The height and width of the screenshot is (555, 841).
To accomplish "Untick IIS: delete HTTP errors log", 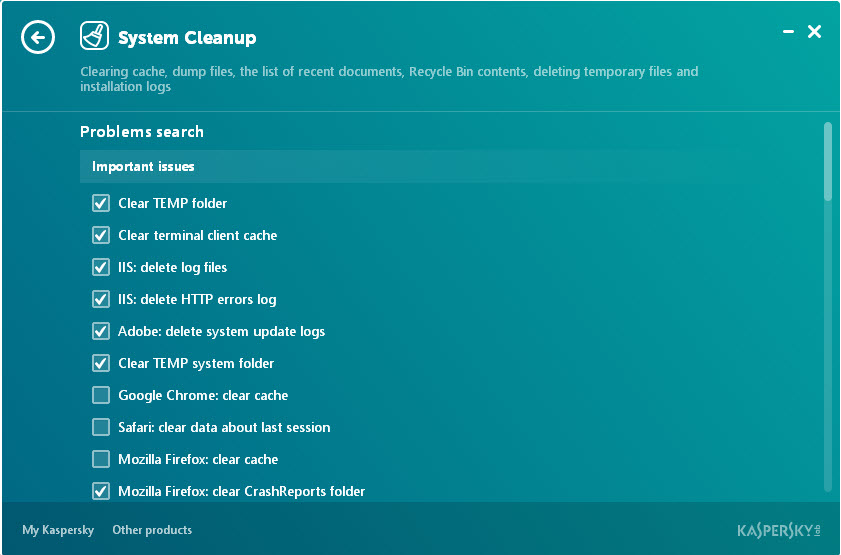I will tap(101, 299).
